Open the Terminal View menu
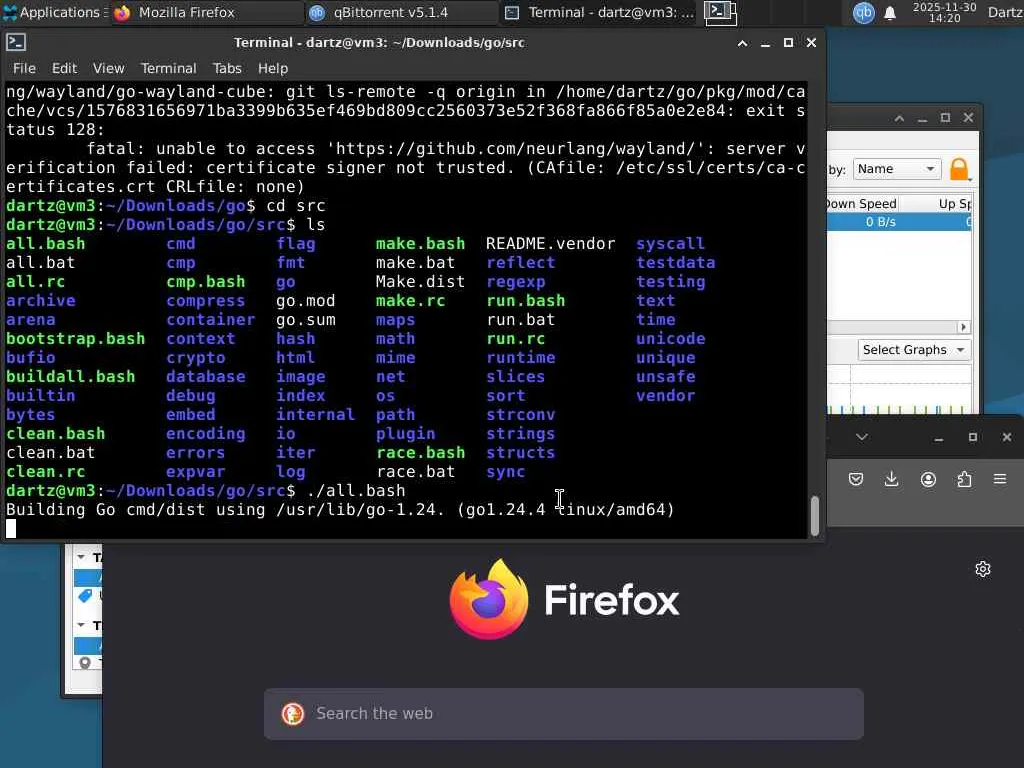Viewport: 1024px width, 768px height. (108, 68)
